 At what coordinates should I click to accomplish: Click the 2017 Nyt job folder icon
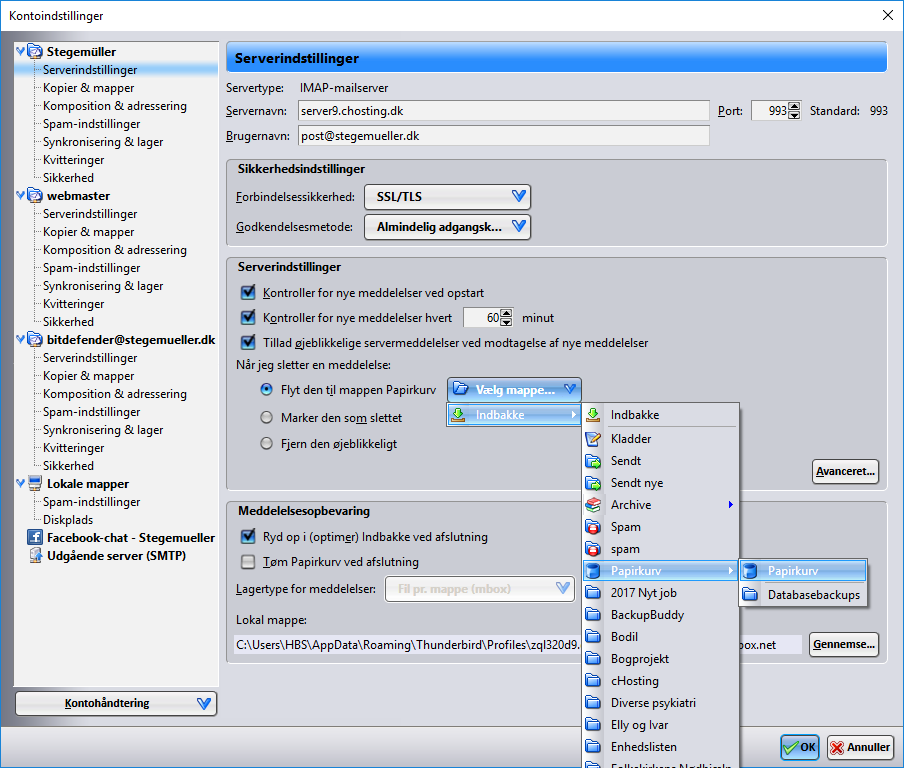click(593, 593)
